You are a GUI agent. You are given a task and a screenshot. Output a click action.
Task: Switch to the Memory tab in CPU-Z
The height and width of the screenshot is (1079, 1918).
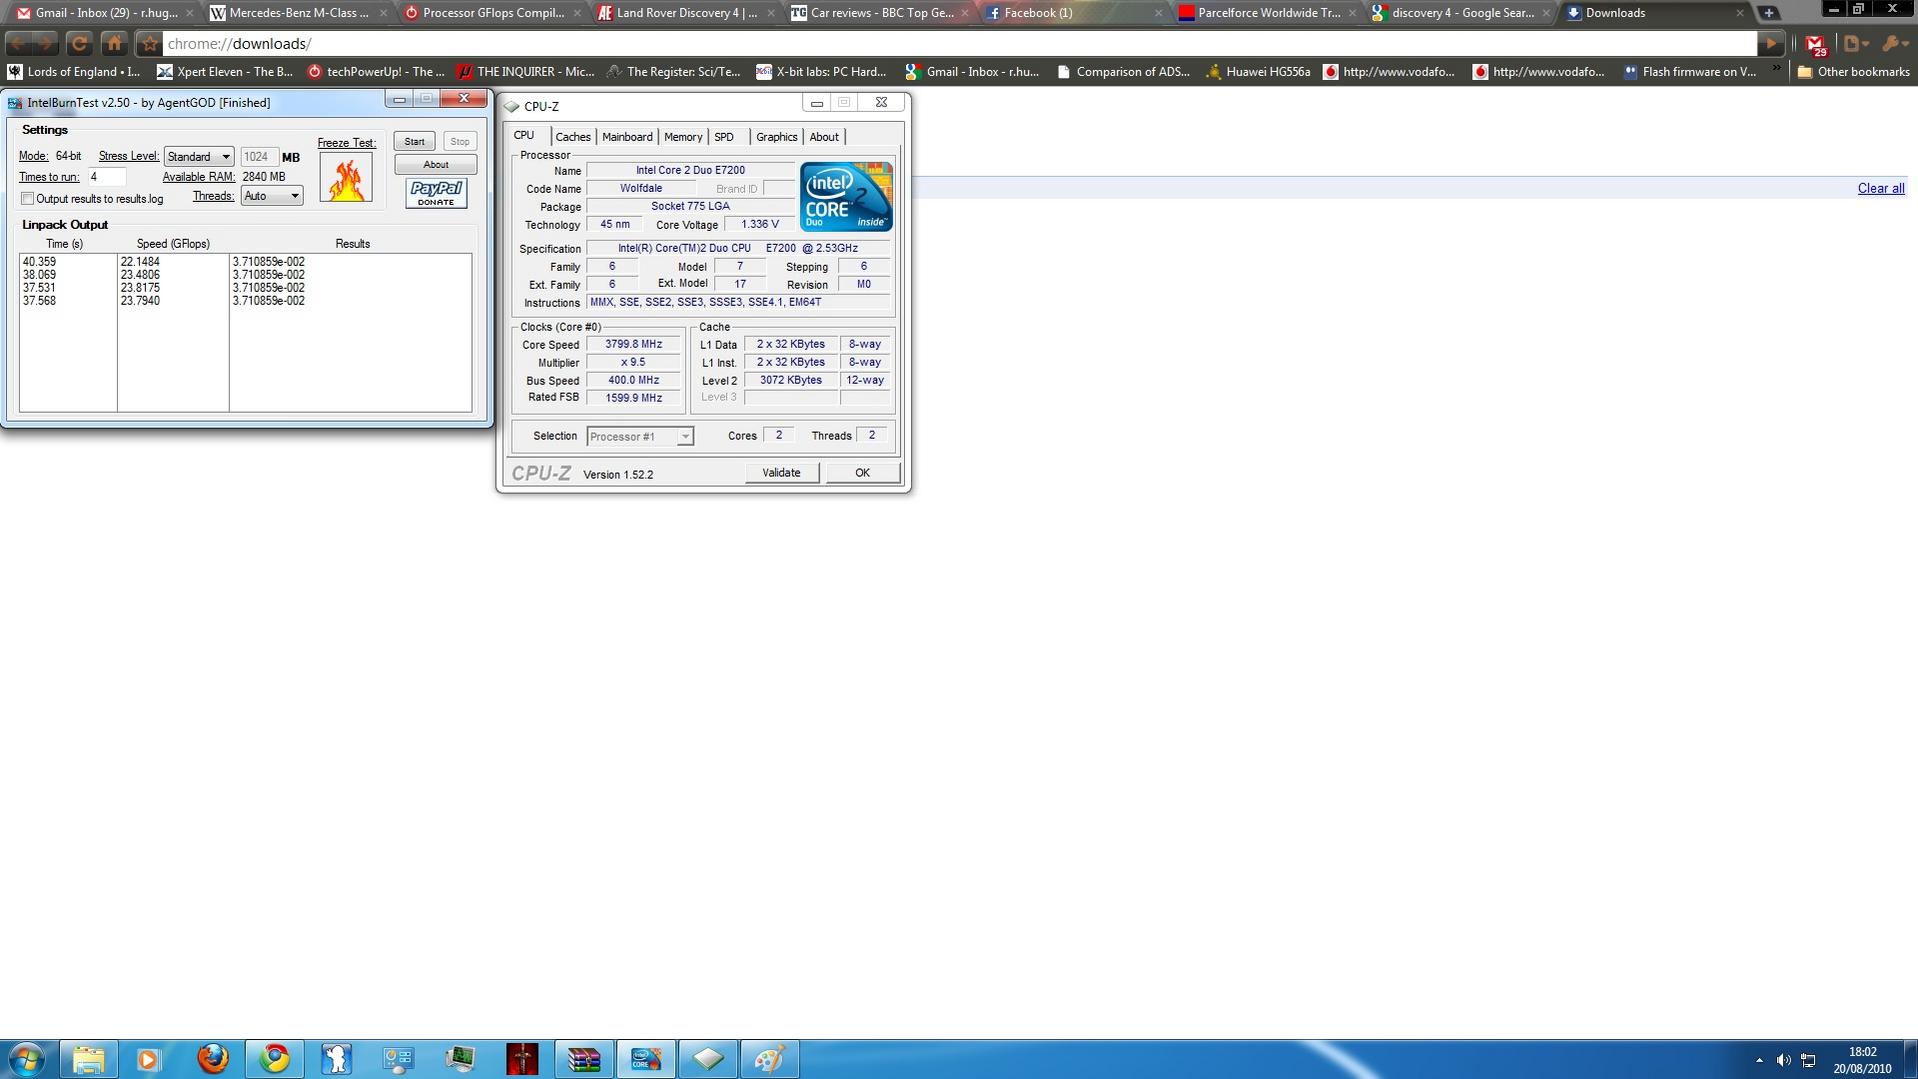(x=683, y=137)
